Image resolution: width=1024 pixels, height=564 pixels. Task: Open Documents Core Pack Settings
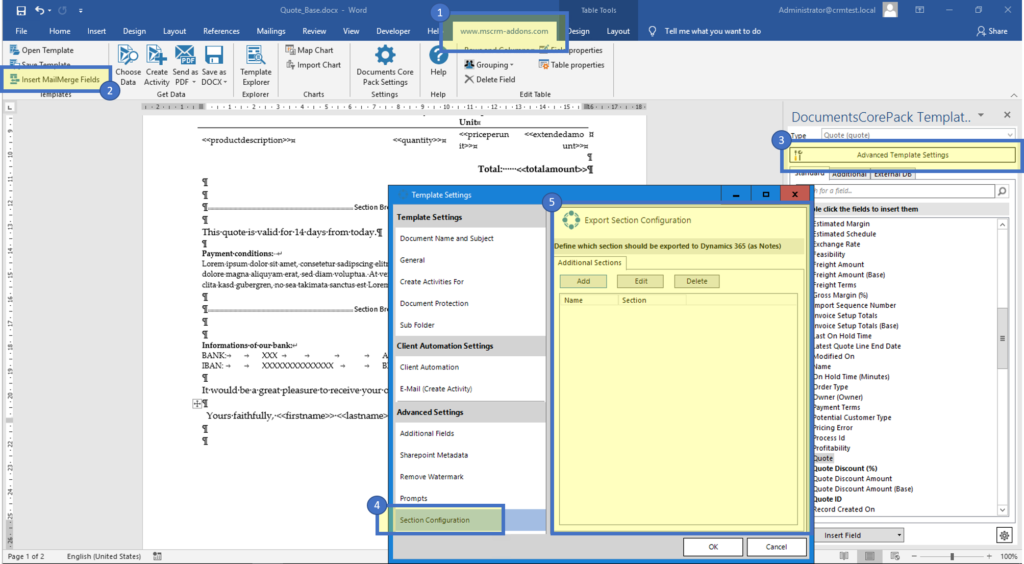(x=385, y=65)
